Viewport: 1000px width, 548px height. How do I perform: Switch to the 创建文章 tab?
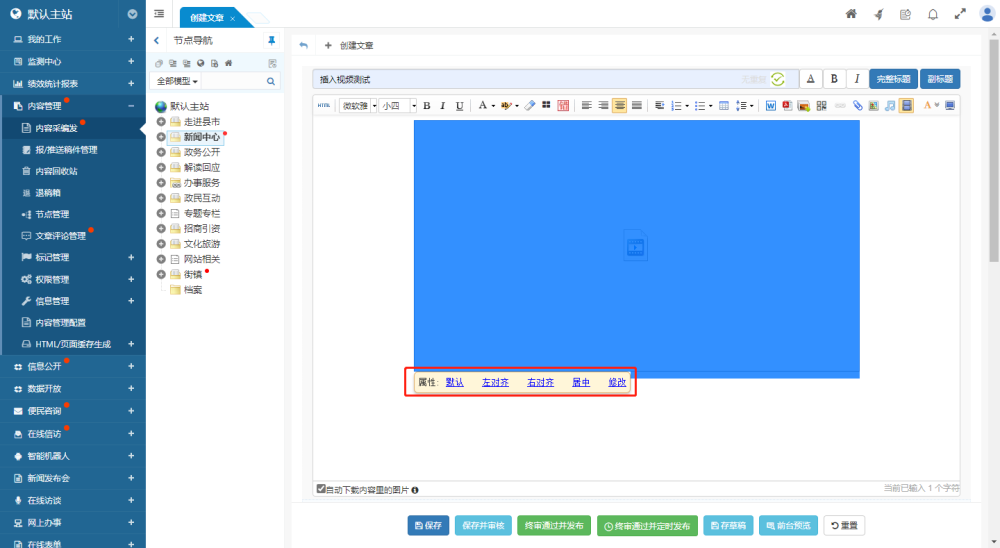[x=208, y=18]
